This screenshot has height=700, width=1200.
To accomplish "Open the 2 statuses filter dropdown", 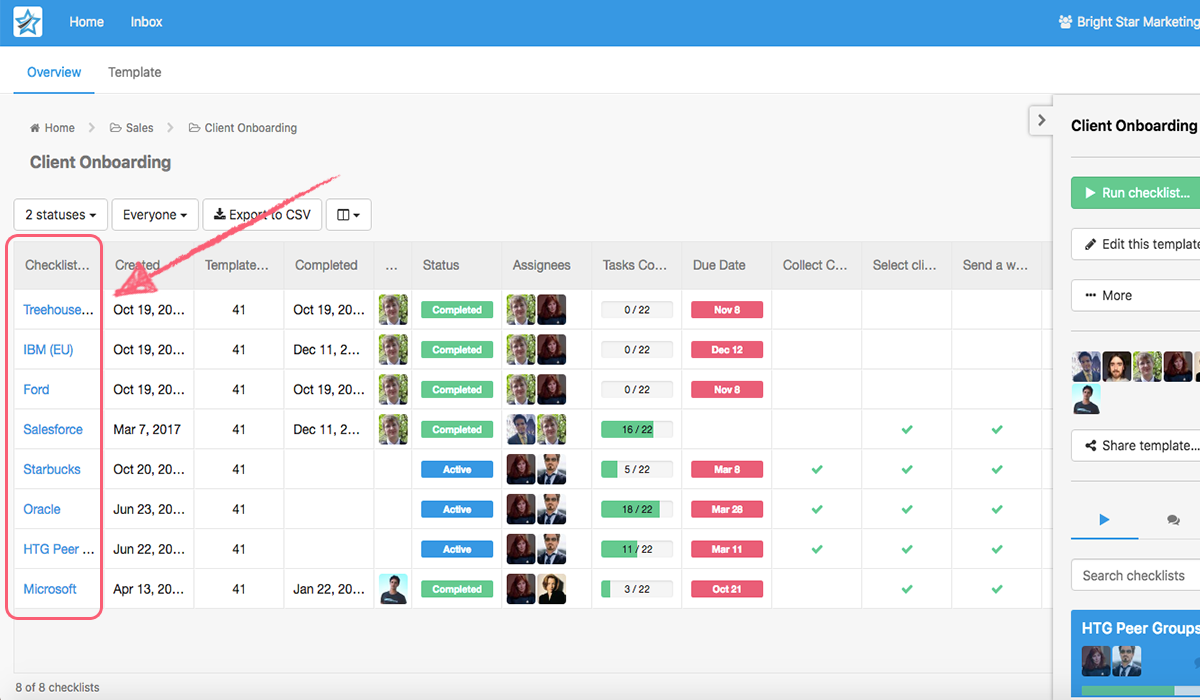I will pyautogui.click(x=60, y=215).
